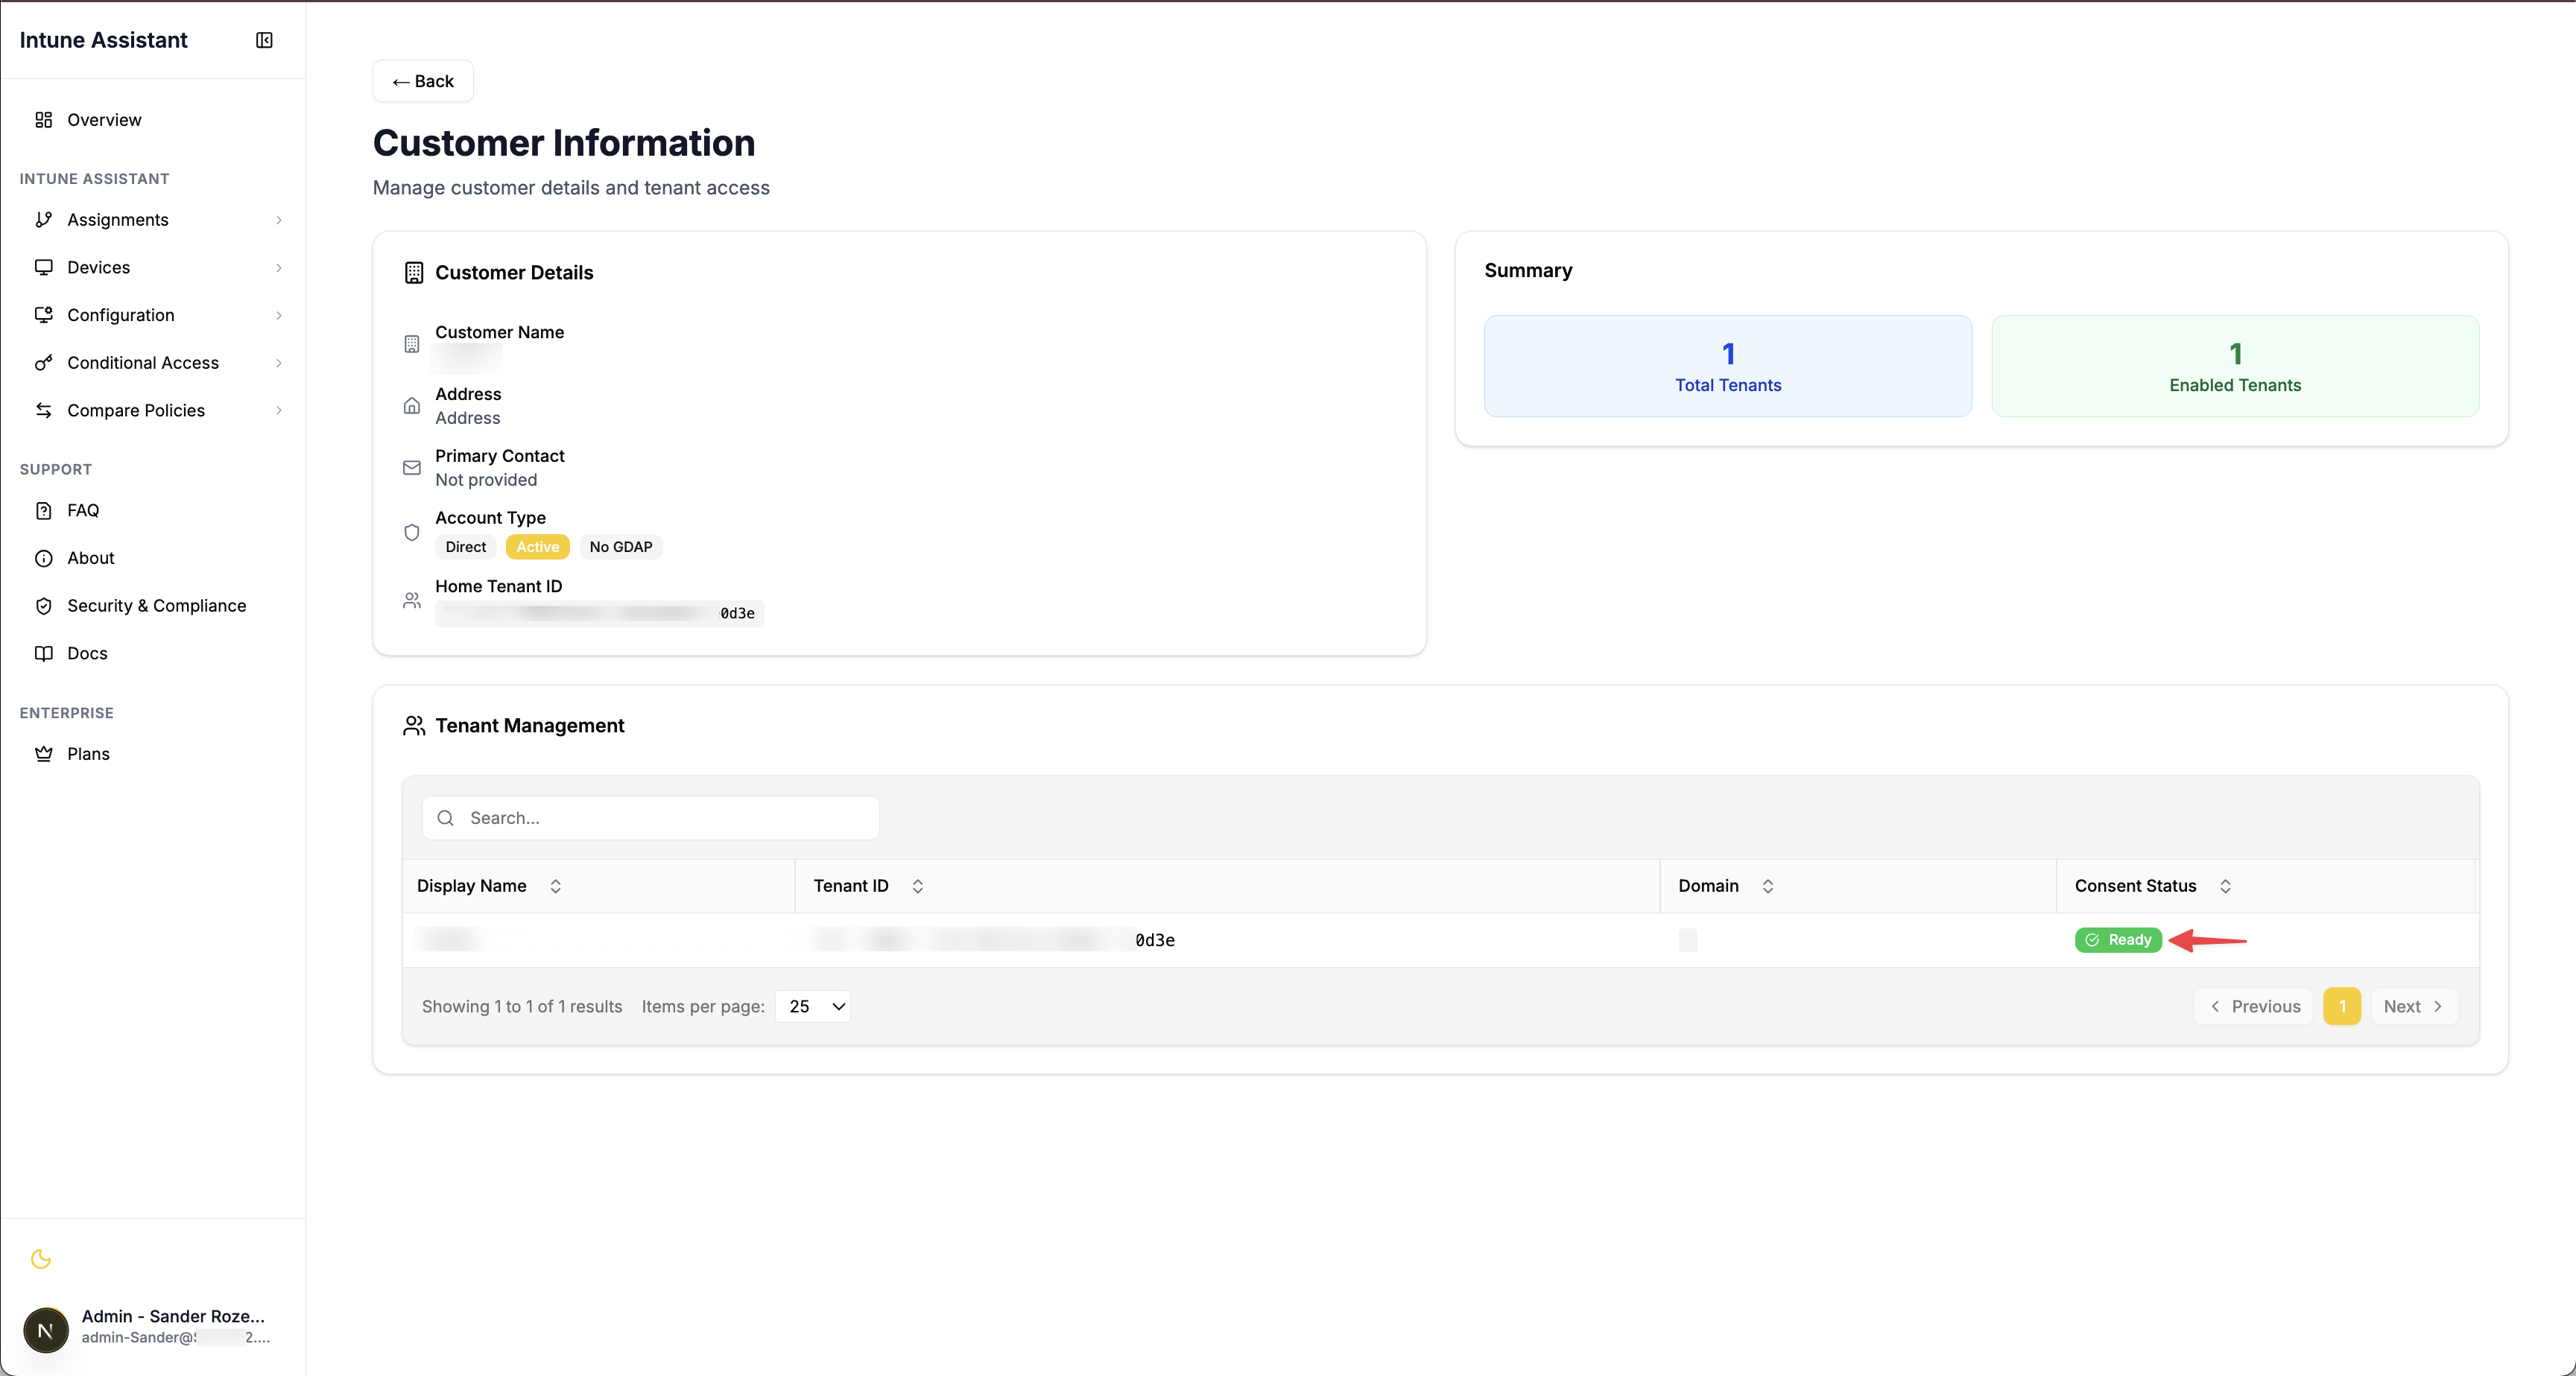Go to the Next results page
This screenshot has height=1376, width=2576.
coord(2412,1006)
